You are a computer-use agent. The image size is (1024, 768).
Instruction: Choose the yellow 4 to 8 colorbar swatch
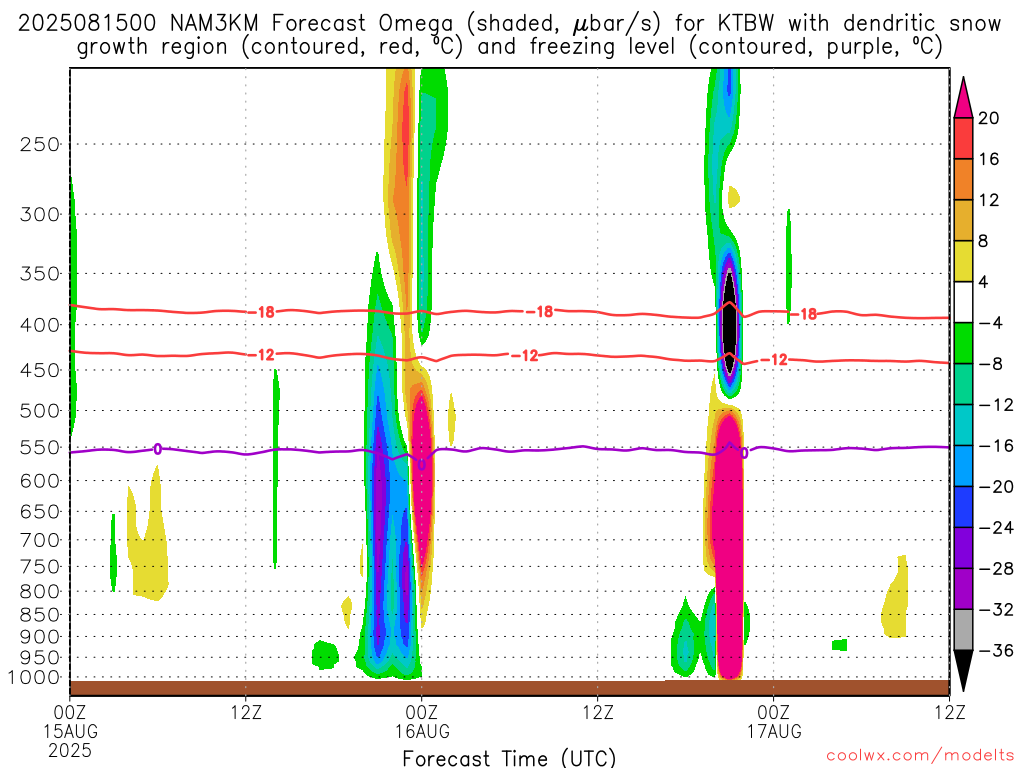tap(963, 261)
